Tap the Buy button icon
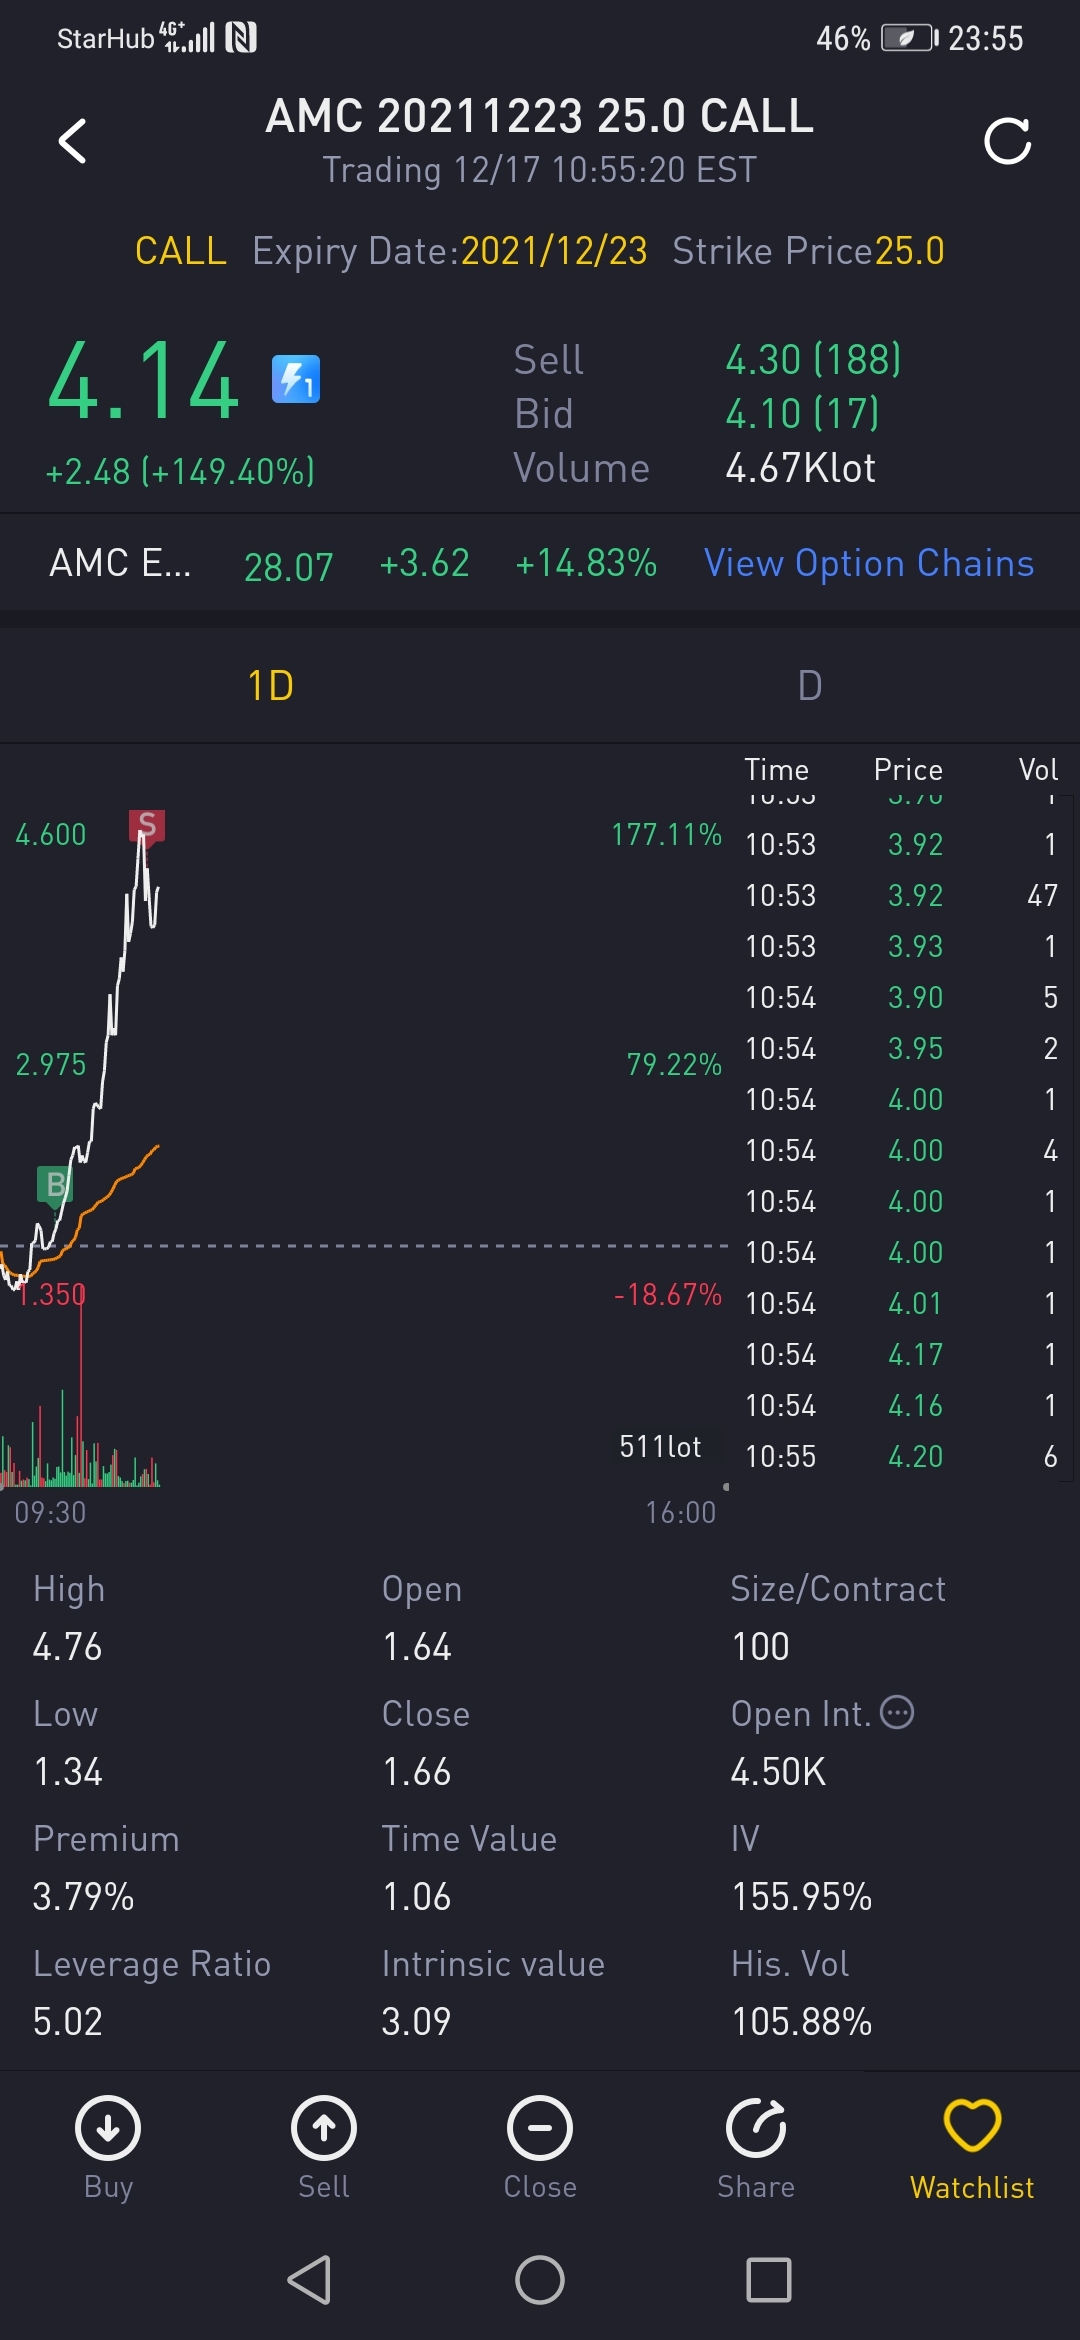The image size is (1080, 2340). tap(108, 2128)
